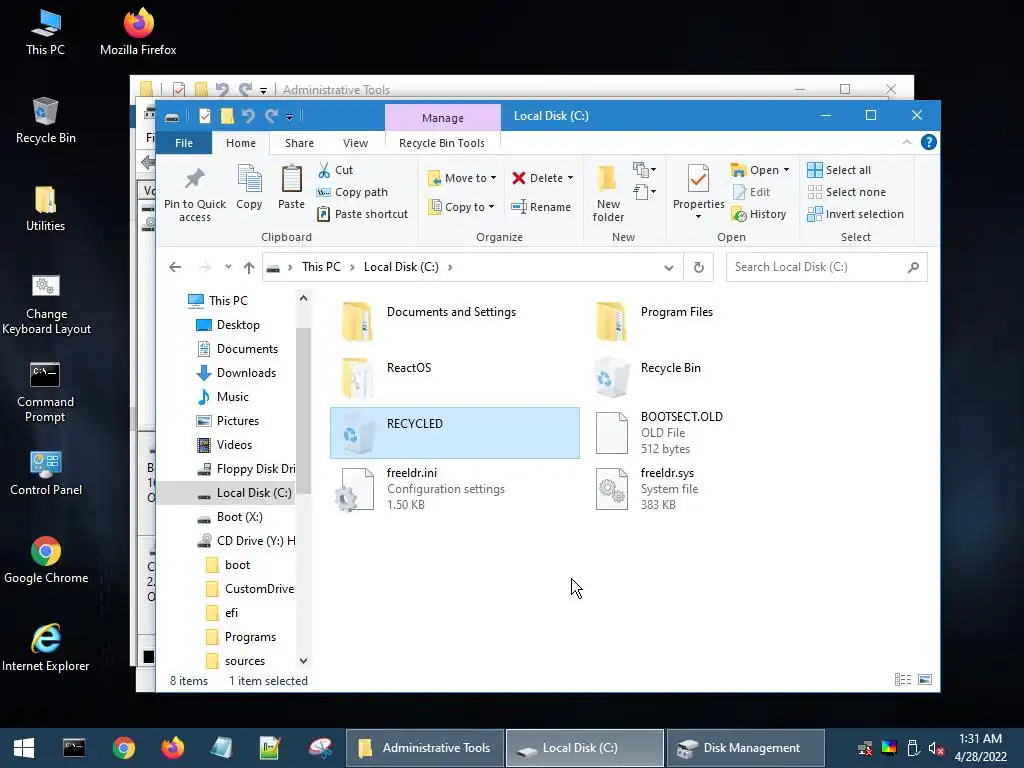The image size is (1024, 768).
Task: Switch to the Share ribbon tab
Action: (299, 143)
